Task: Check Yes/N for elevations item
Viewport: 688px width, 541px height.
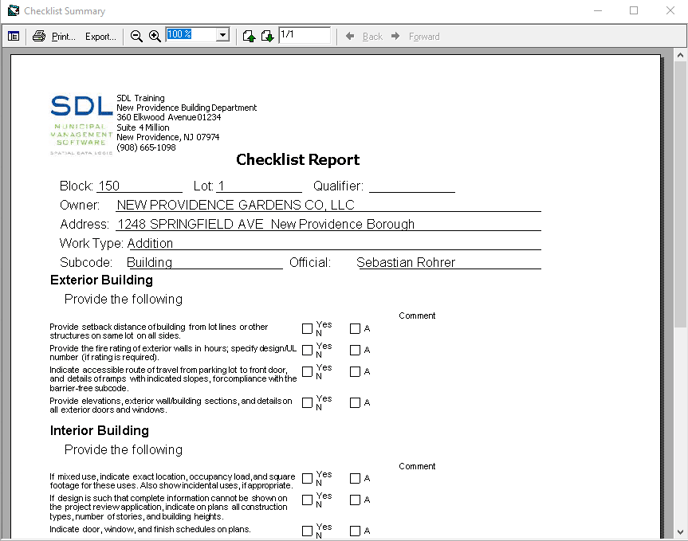Action: 307,403
